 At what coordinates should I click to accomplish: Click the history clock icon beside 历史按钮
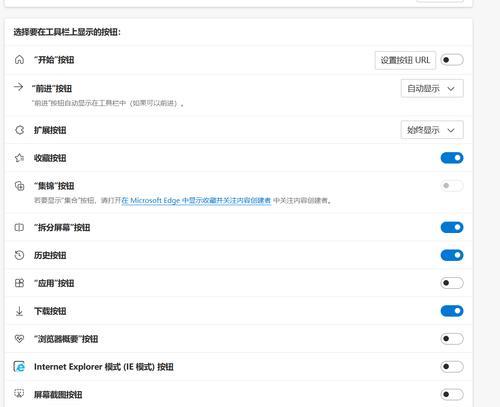pyautogui.click(x=19, y=255)
